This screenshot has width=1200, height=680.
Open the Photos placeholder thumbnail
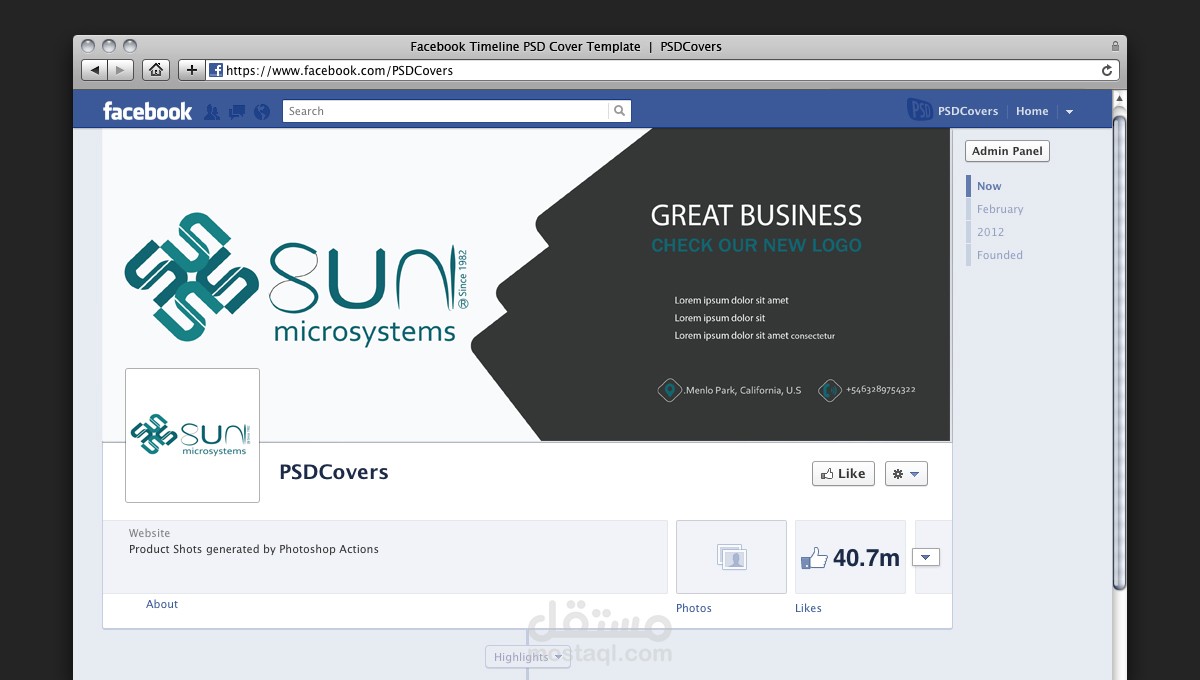click(x=731, y=557)
